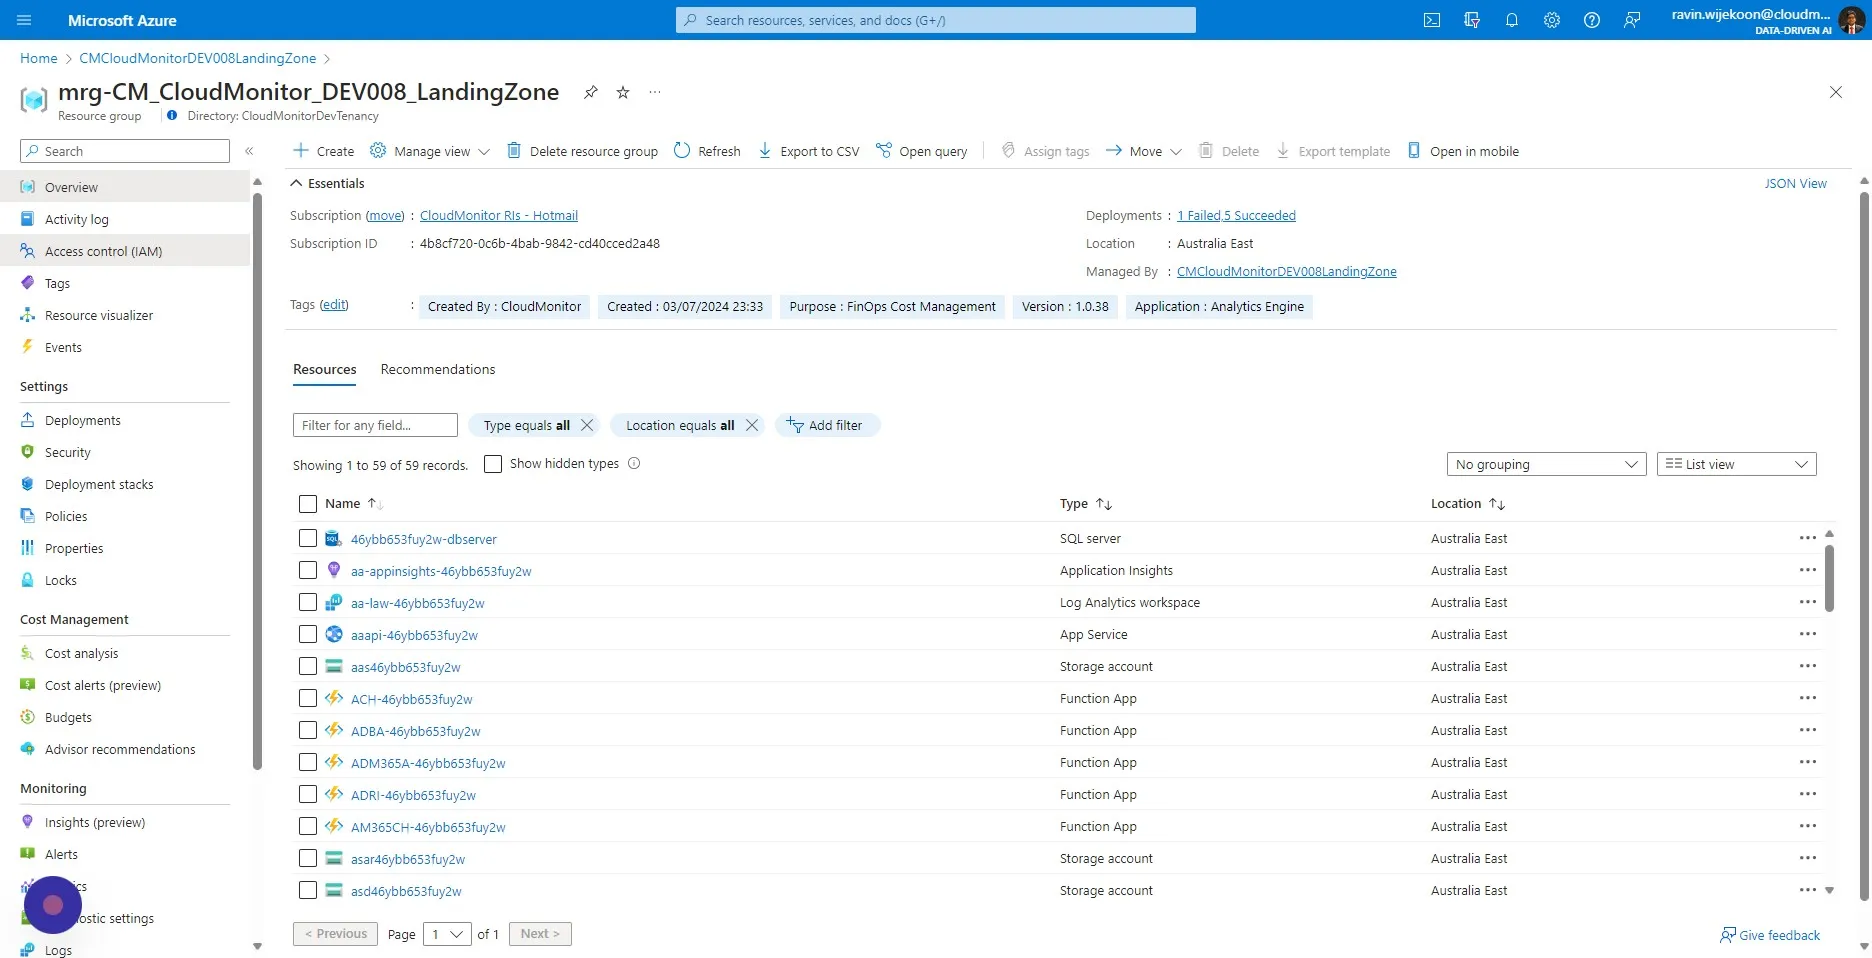Image resolution: width=1872 pixels, height=958 pixels.
Task: Pin the resource group to dashboard
Action: [x=591, y=92]
